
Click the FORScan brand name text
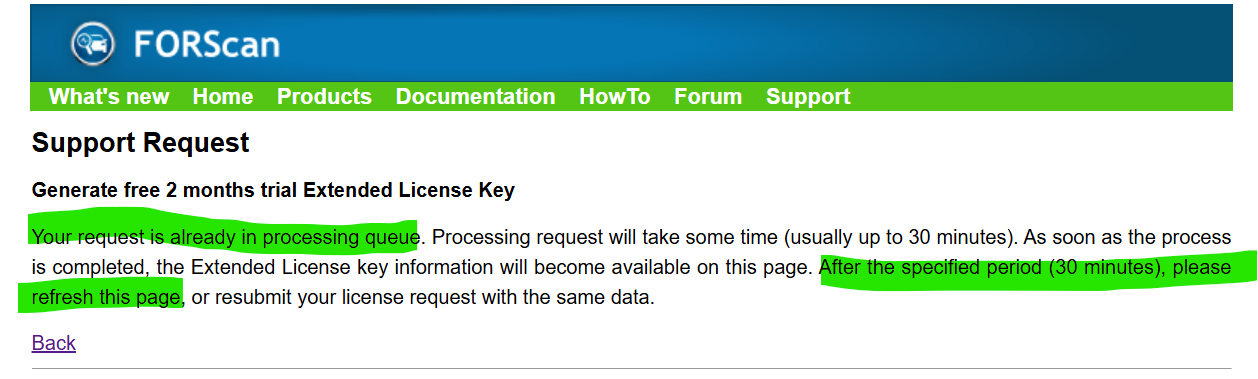click(x=207, y=45)
